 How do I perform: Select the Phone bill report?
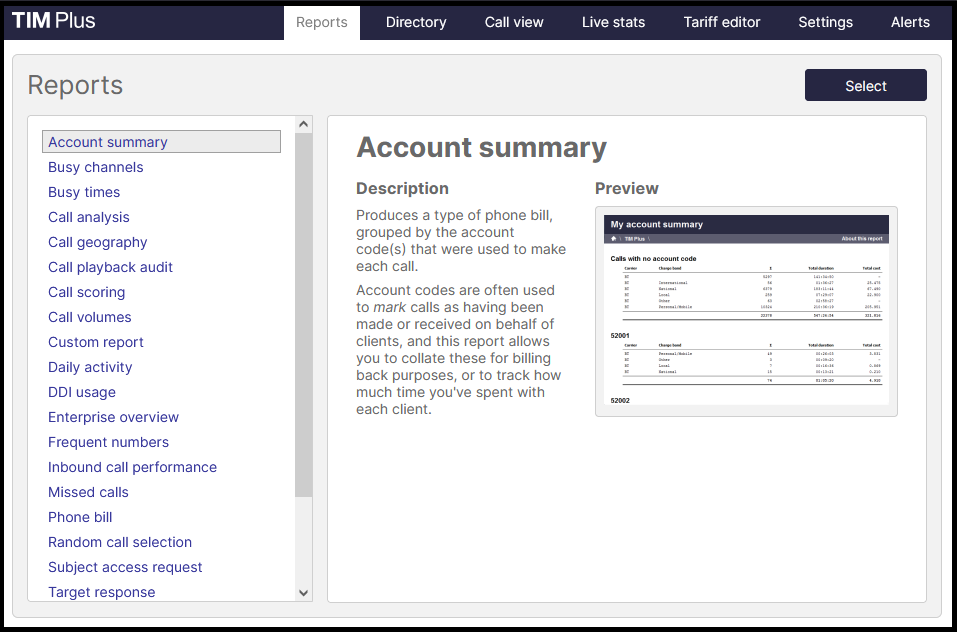80,517
